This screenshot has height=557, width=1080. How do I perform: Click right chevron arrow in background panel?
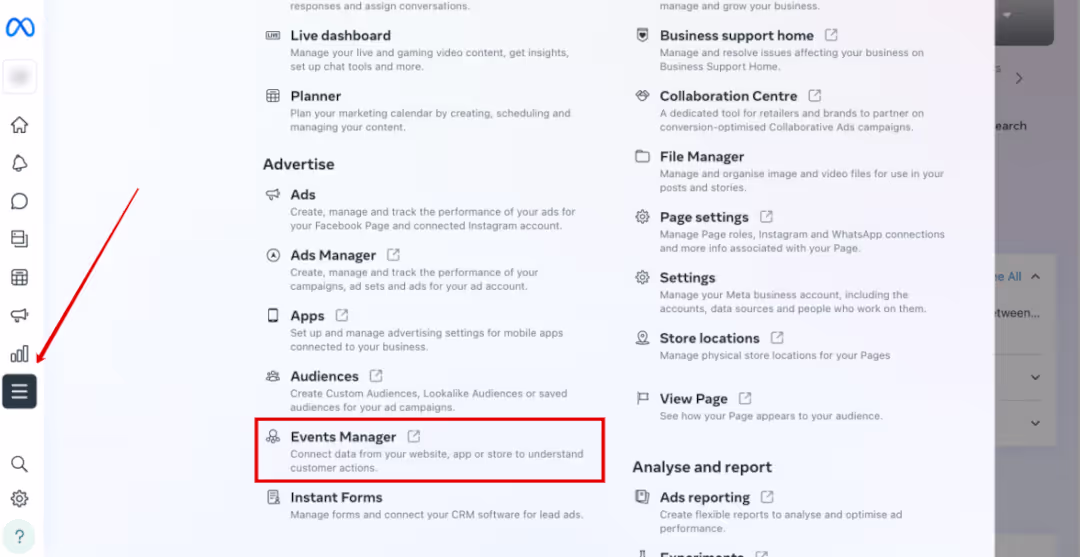tap(1020, 78)
